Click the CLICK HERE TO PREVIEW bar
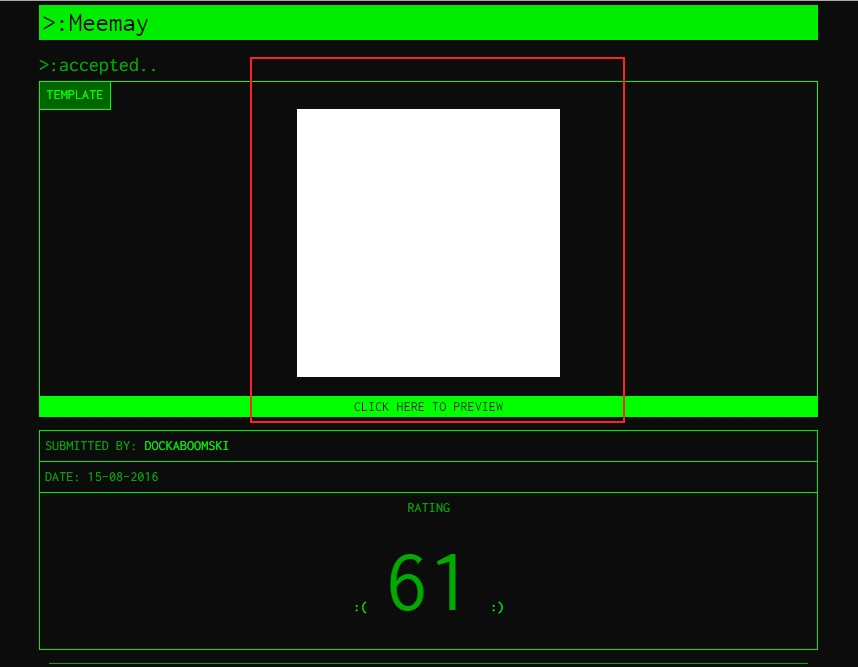Screen dimensions: 858x667 (x=428, y=407)
